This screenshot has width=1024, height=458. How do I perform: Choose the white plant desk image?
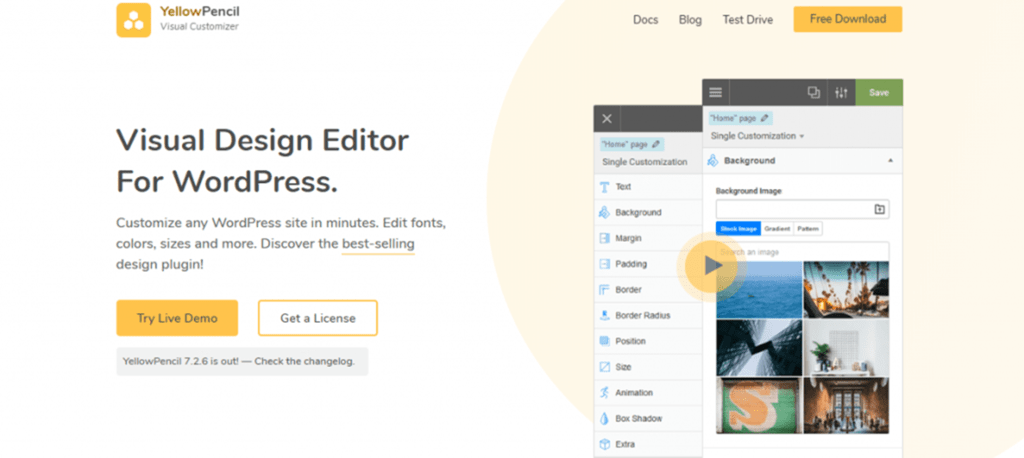[846, 348]
